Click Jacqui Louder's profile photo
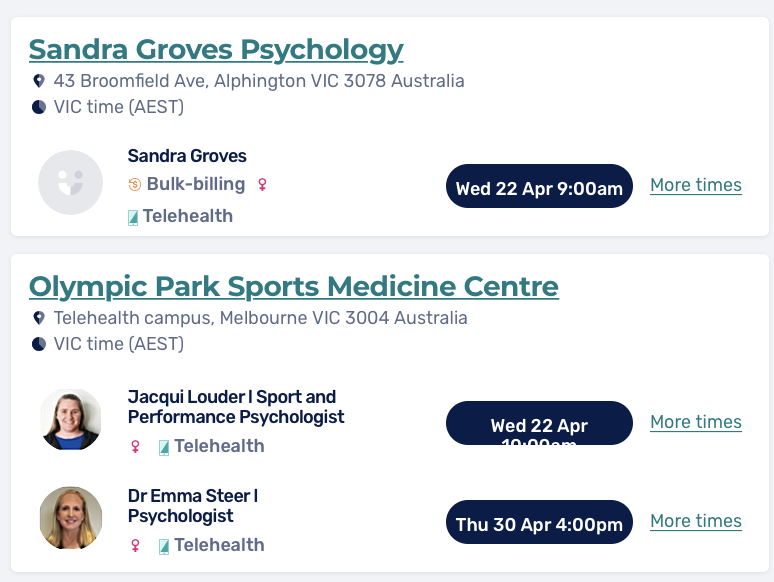774x582 pixels. coord(71,420)
